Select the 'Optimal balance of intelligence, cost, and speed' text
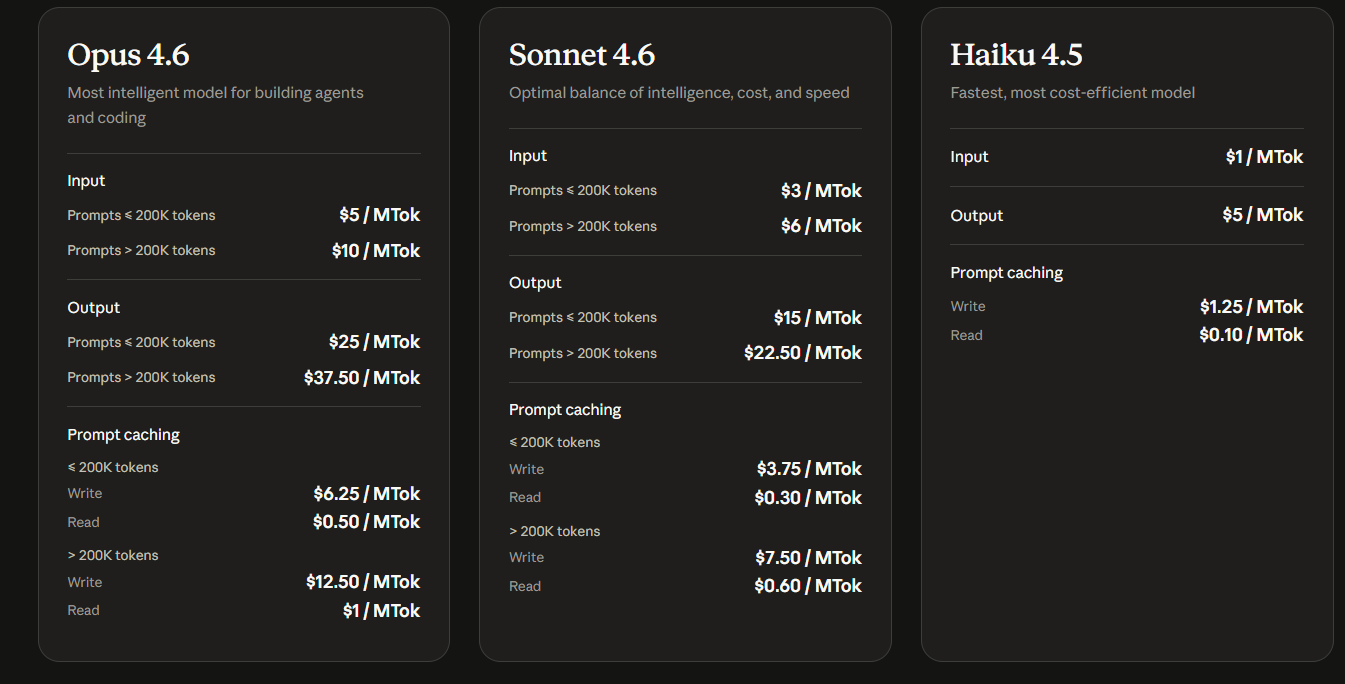The image size is (1345, 684). [679, 93]
